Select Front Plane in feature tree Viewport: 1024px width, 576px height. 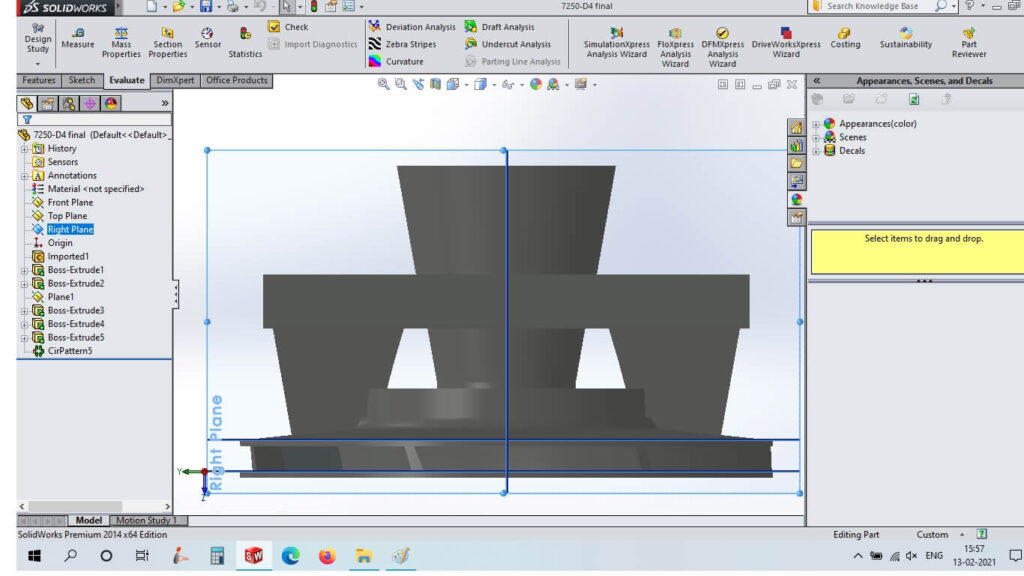(x=70, y=202)
